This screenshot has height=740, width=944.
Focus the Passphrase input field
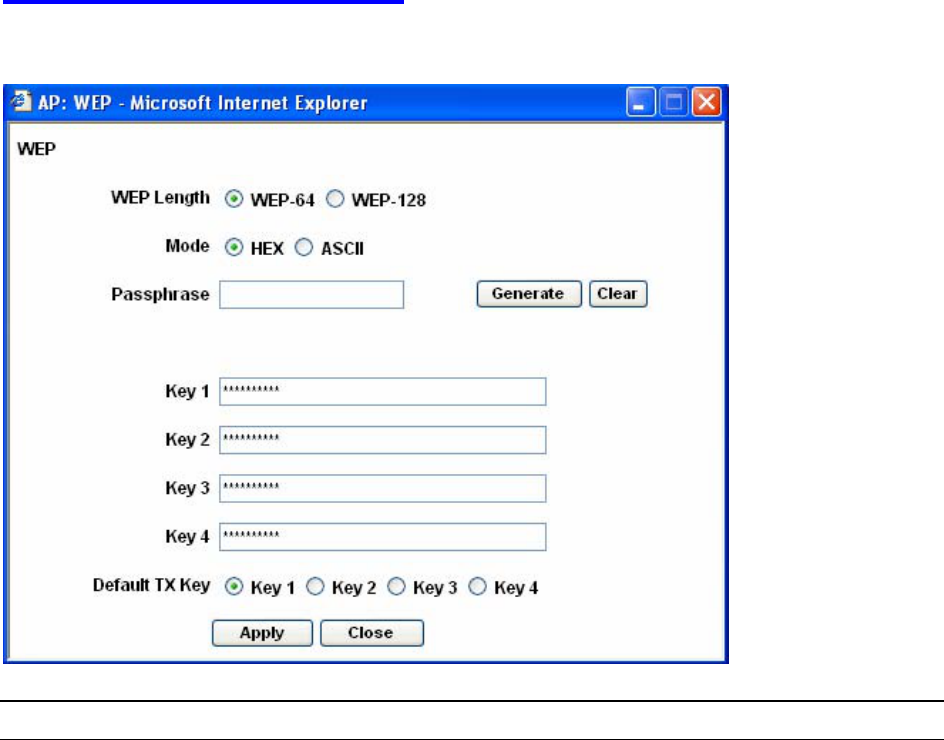311,294
